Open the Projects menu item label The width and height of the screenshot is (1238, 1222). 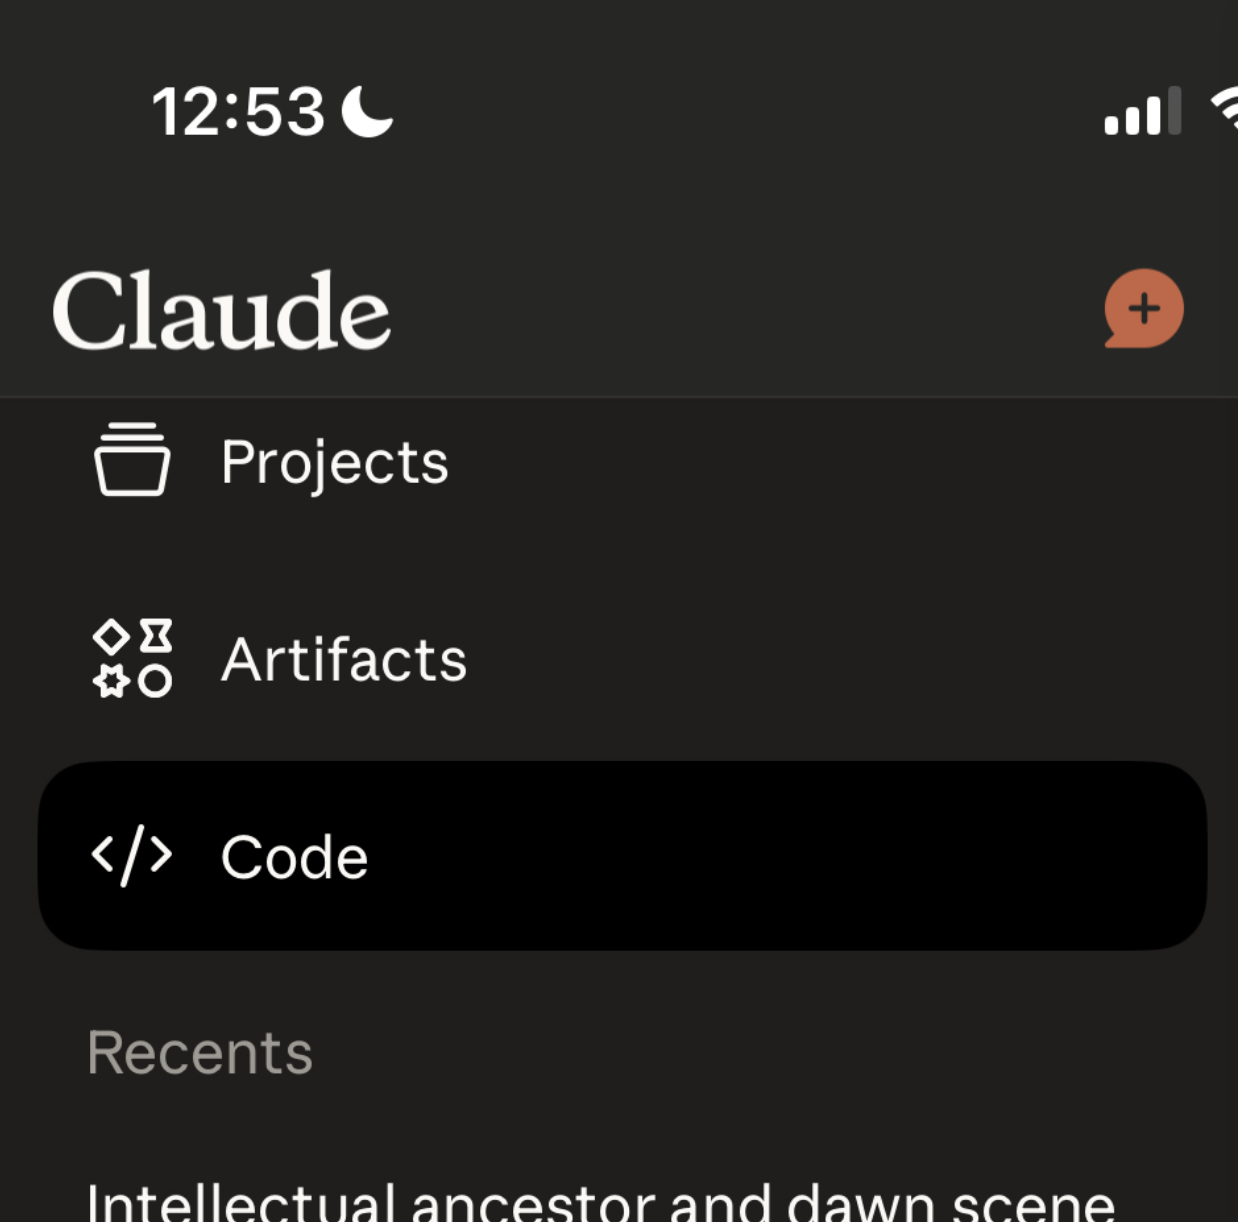pyautogui.click(x=335, y=462)
